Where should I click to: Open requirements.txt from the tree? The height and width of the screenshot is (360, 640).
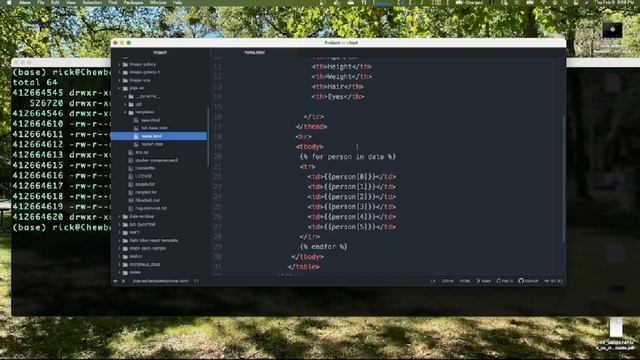(x=151, y=208)
